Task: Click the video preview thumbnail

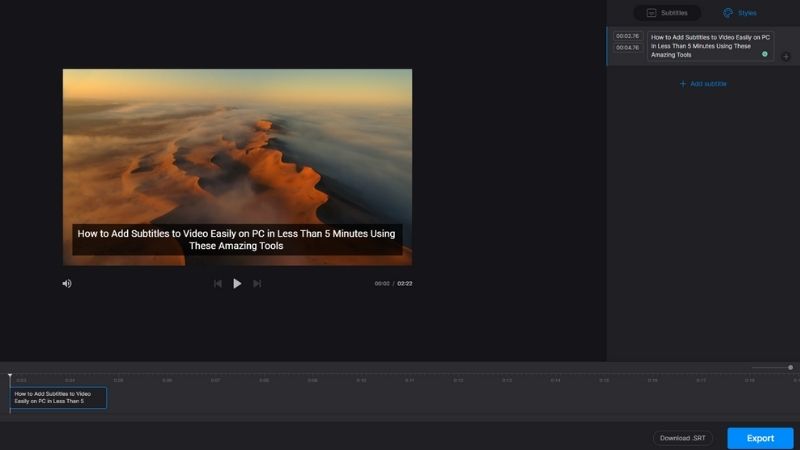Action: (237, 167)
